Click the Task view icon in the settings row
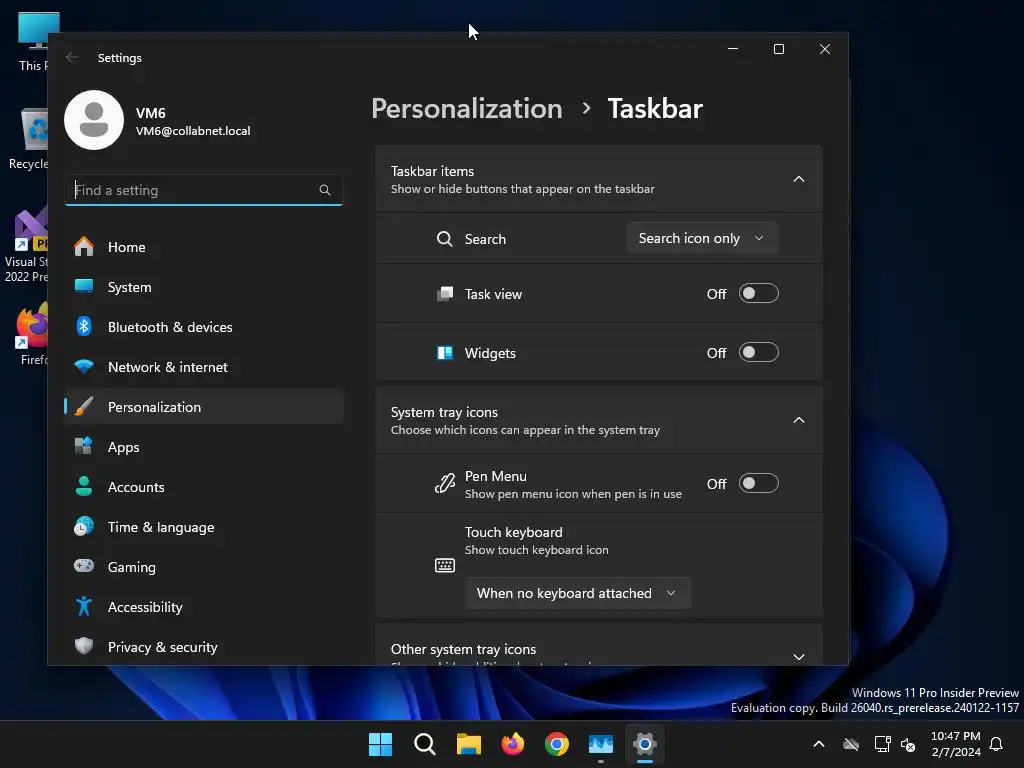Image resolution: width=1024 pixels, height=768 pixels. click(445, 294)
